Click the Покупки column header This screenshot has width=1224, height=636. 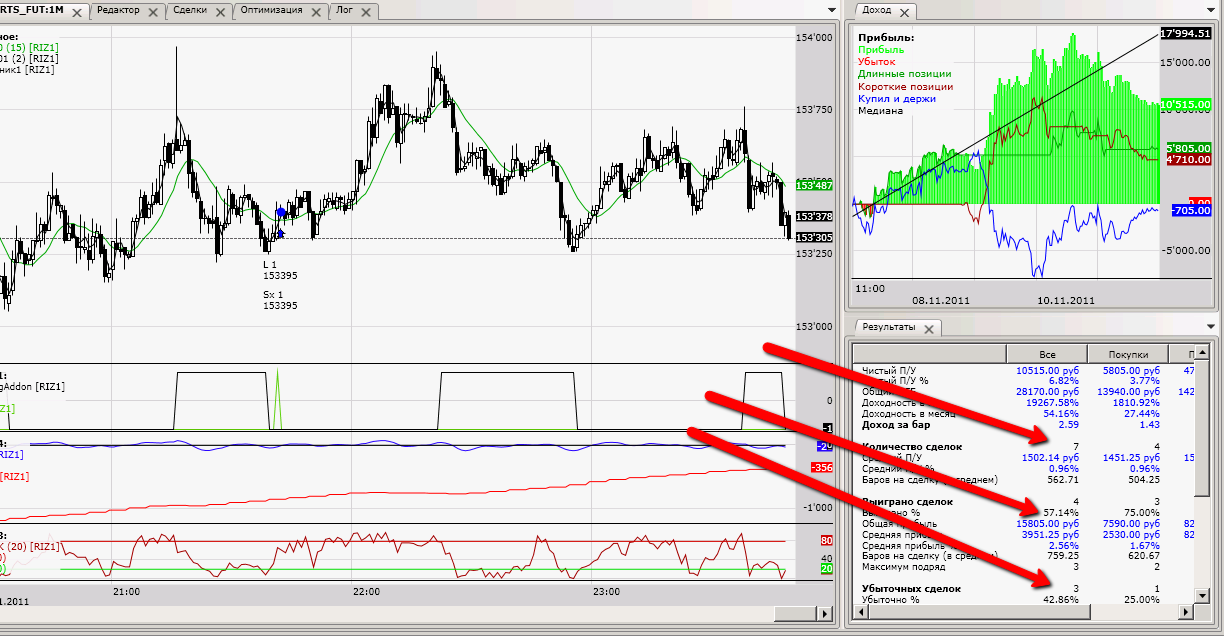1126,354
